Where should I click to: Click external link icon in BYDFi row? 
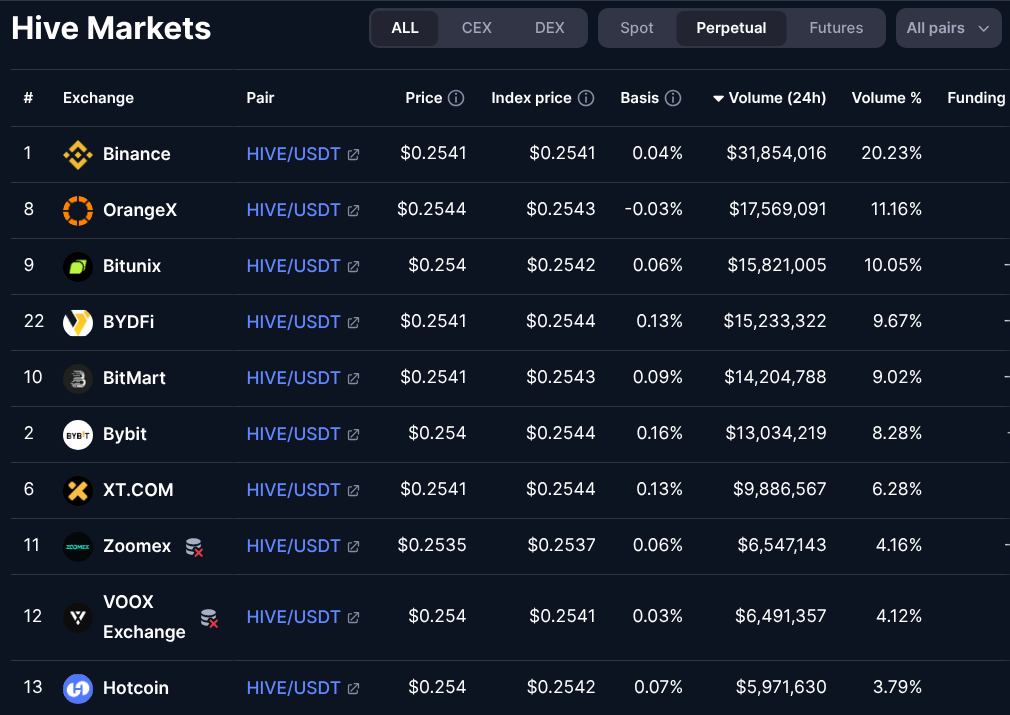(353, 323)
